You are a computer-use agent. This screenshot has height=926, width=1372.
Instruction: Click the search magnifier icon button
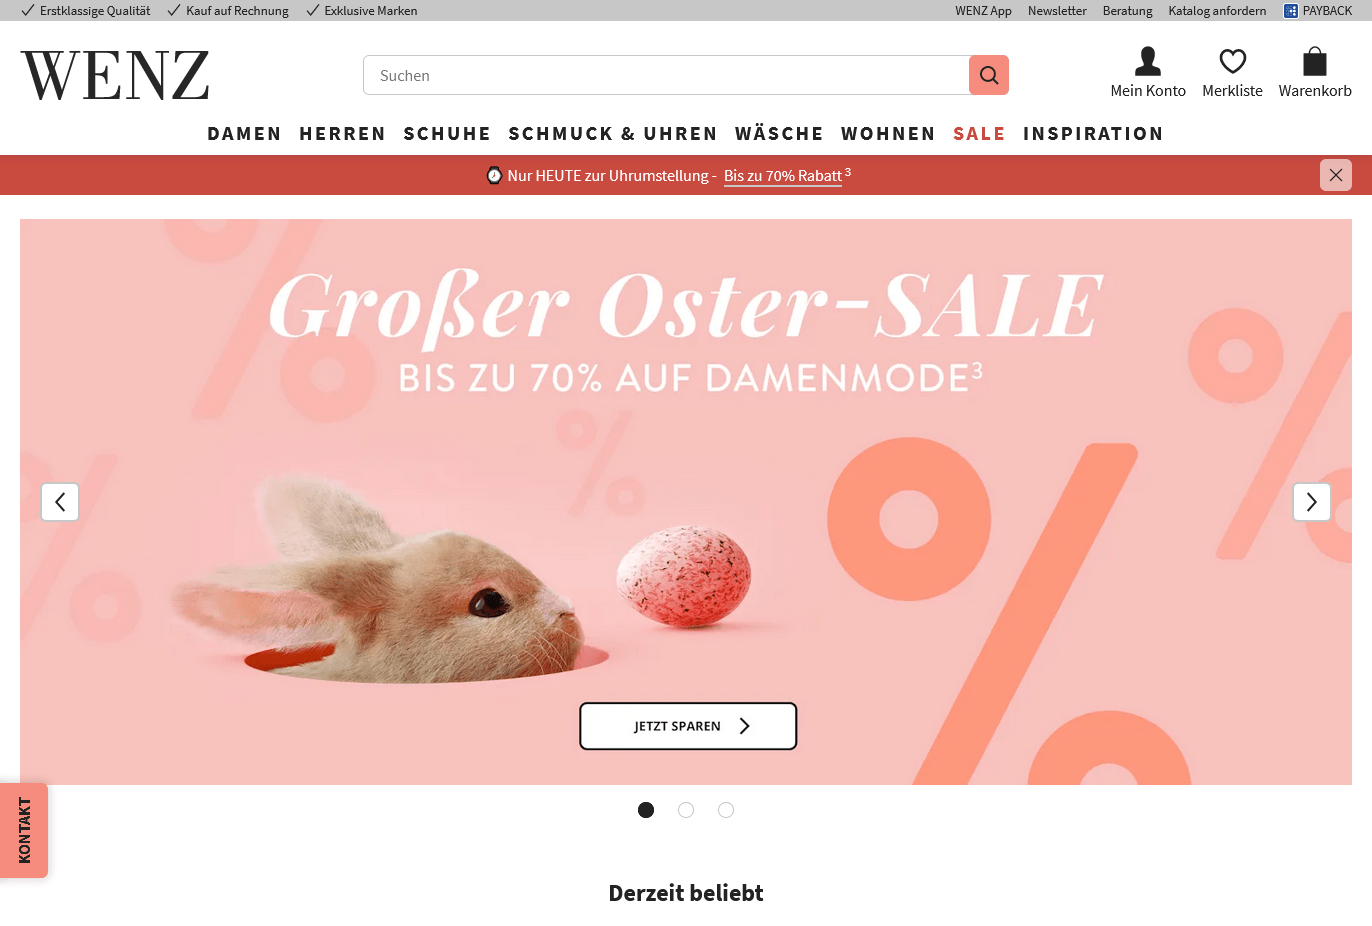988,75
